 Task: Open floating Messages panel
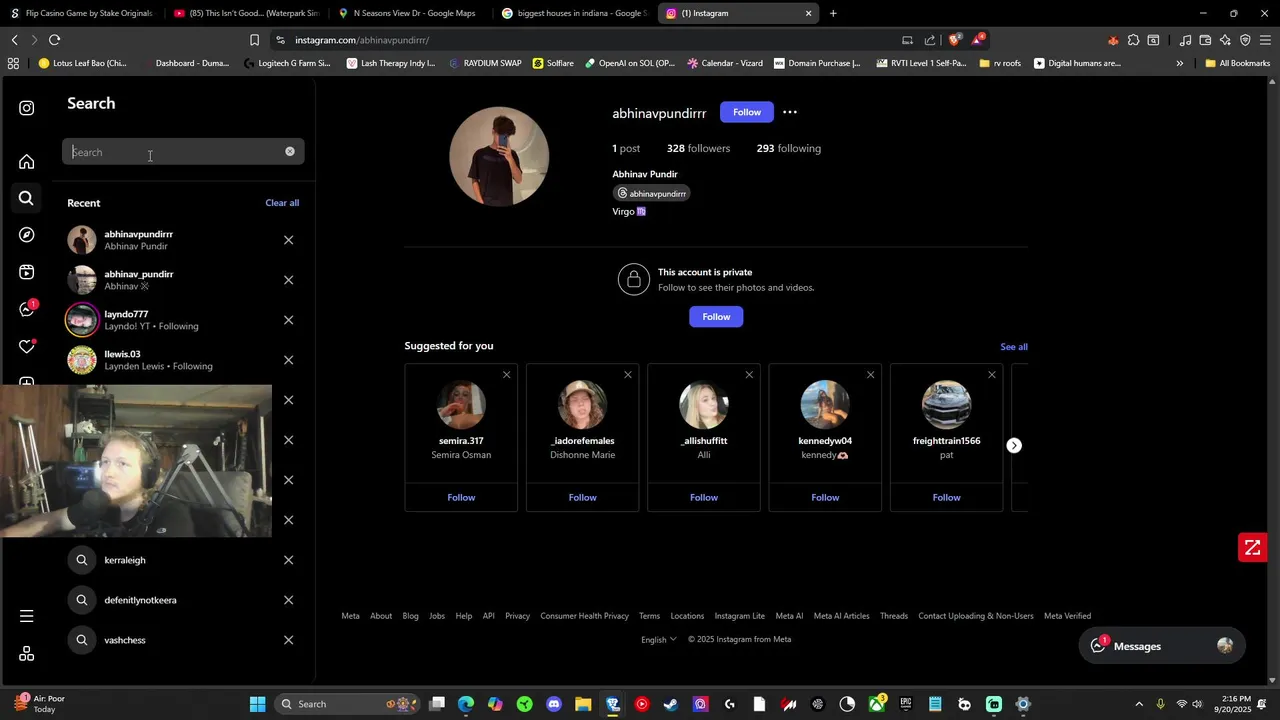pos(1162,646)
